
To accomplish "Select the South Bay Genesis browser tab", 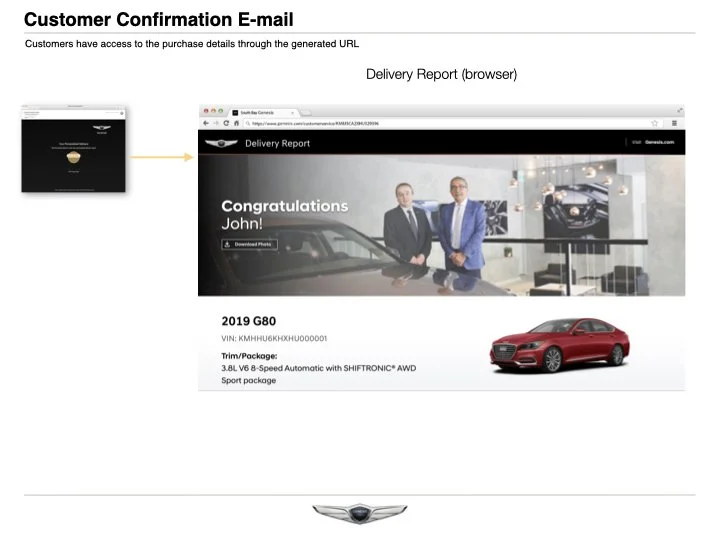I will coord(263,112).
